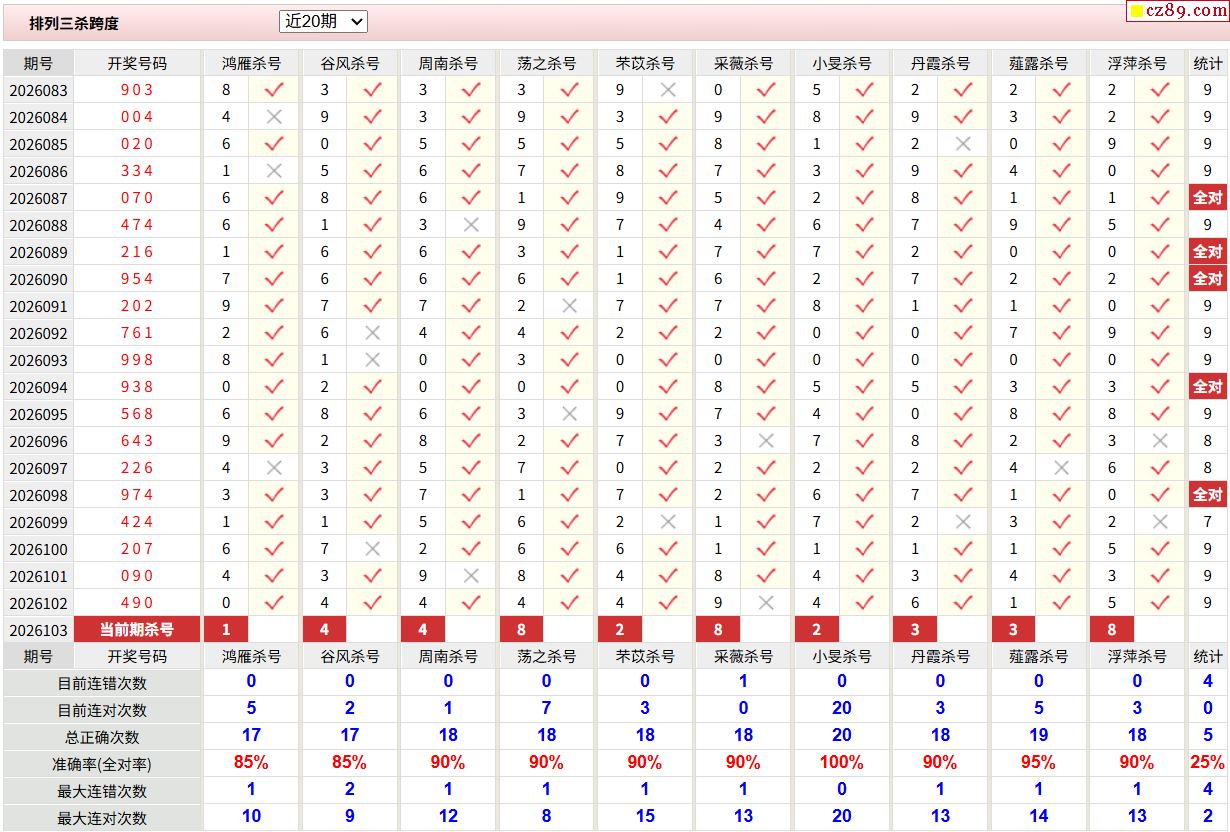This screenshot has width=1230, height=832.
Task: Click the X mark for 采薇杀号 in row 2026096
Action: [766, 441]
